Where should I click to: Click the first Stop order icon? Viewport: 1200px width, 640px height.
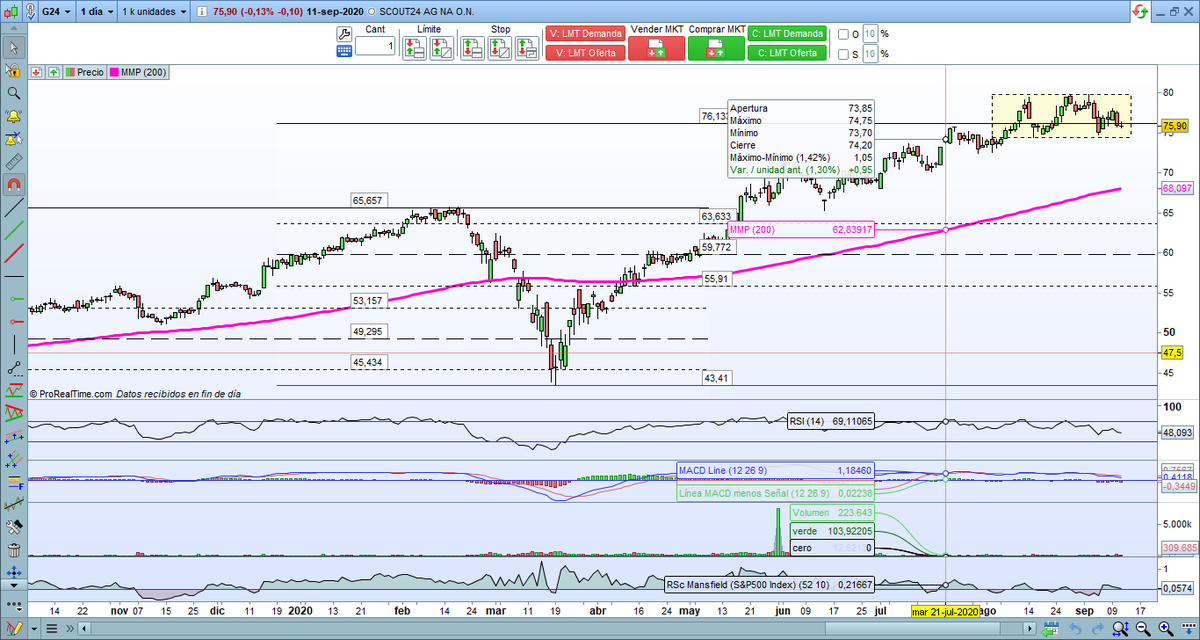pyautogui.click(x=473, y=49)
